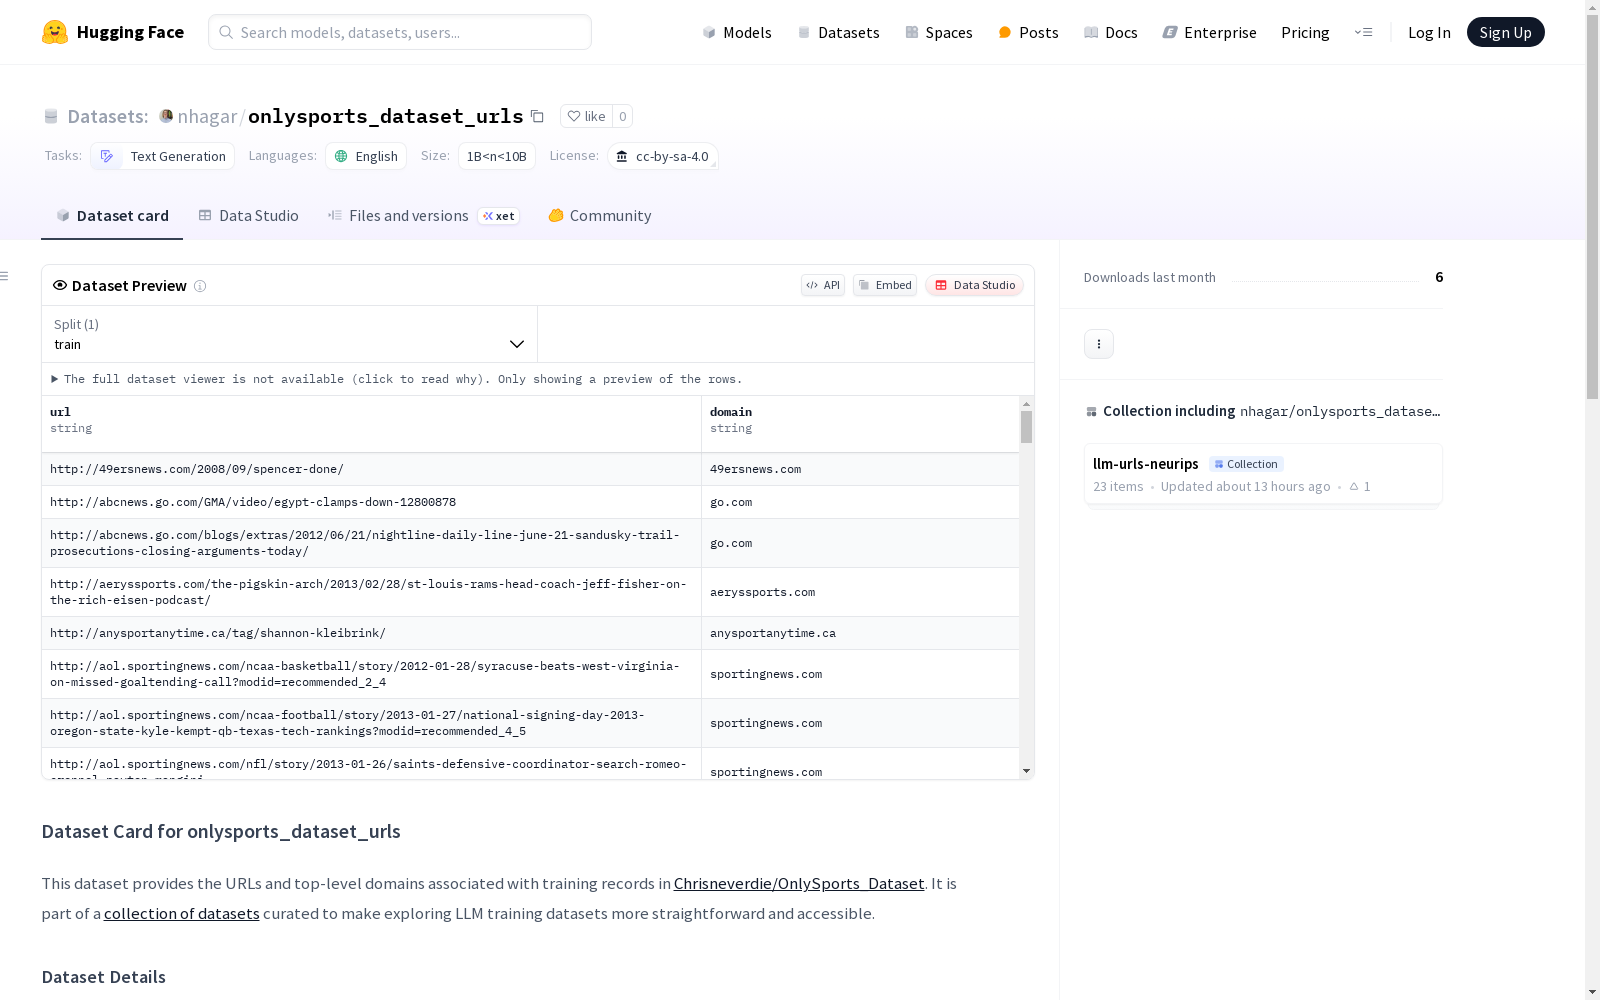The height and width of the screenshot is (1000, 1600).
Task: Select the anysportanytime.ca domain cell
Action: pyautogui.click(x=860, y=633)
